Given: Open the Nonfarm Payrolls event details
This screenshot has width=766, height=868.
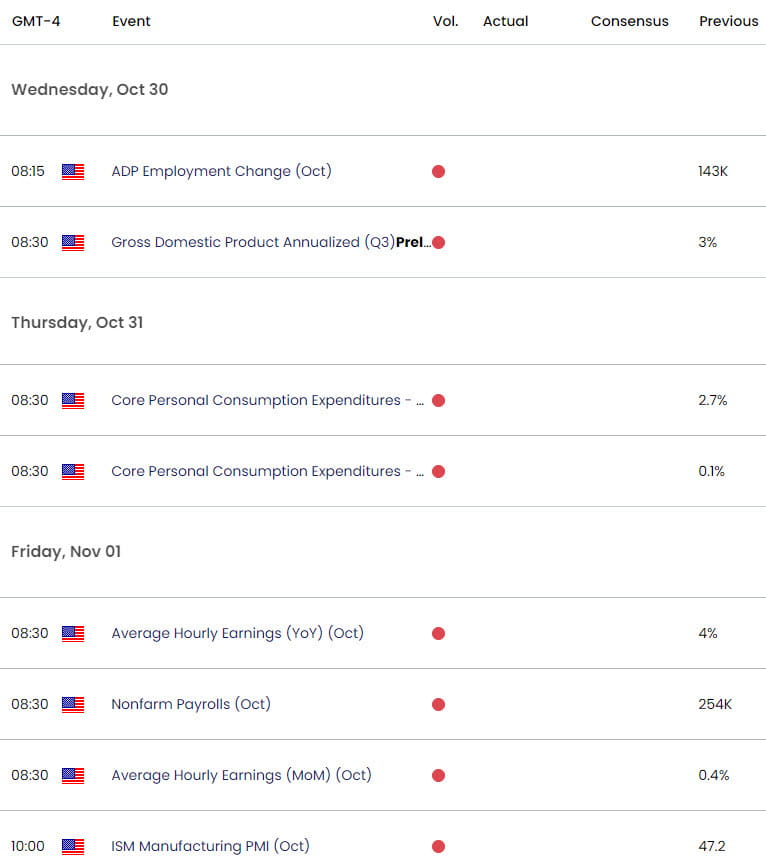Looking at the screenshot, I should coord(191,704).
